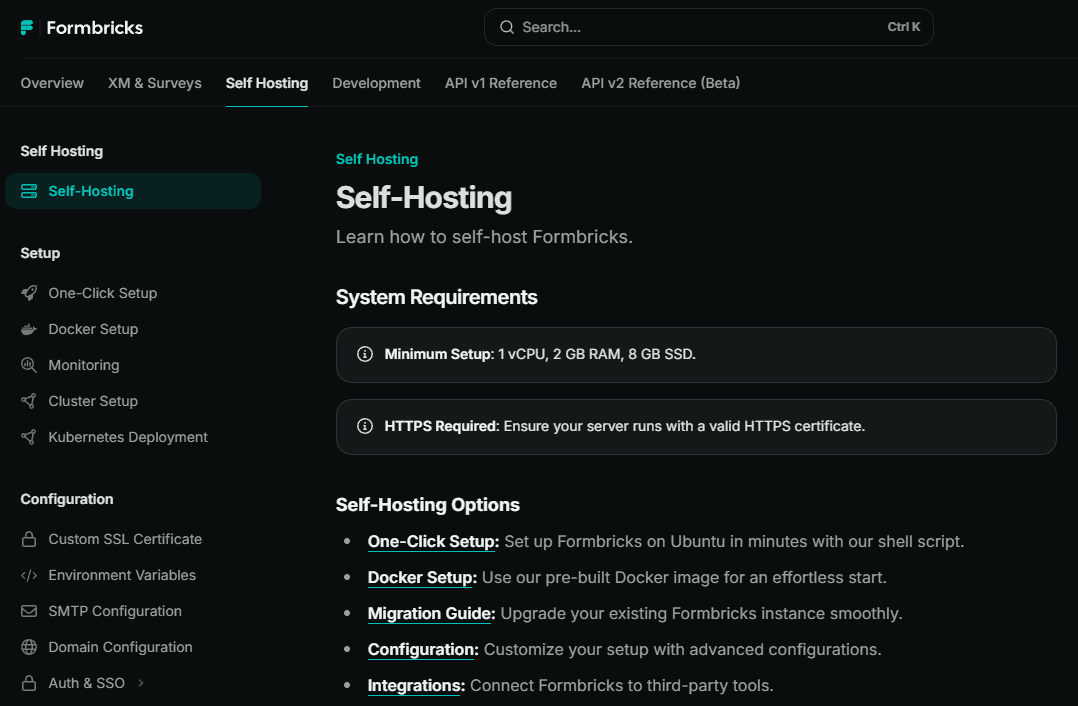Click the envelope icon for SMTP Configuration
The width and height of the screenshot is (1078, 706).
tap(29, 611)
